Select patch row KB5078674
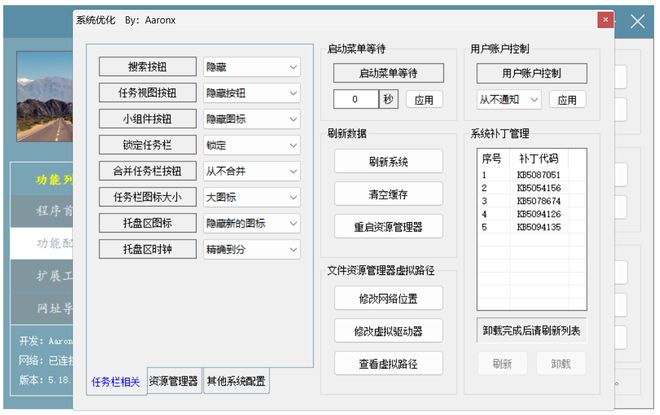 (531, 201)
